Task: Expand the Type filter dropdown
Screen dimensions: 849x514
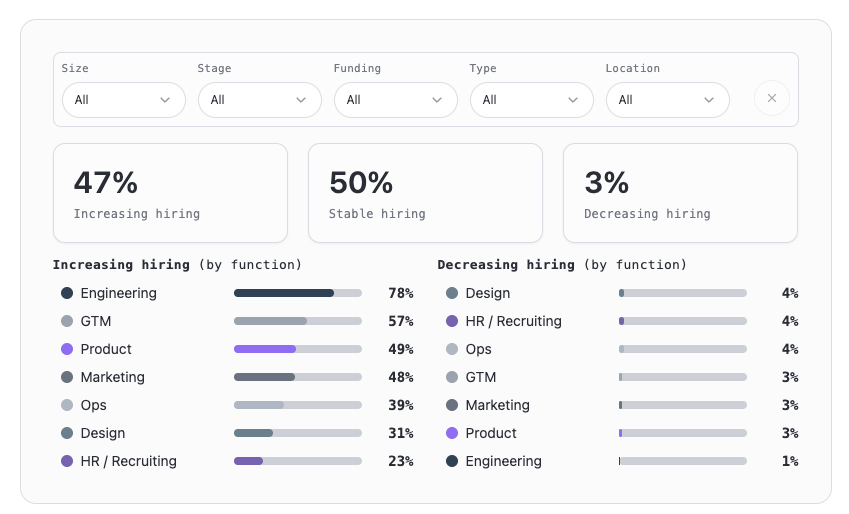Action: point(531,100)
